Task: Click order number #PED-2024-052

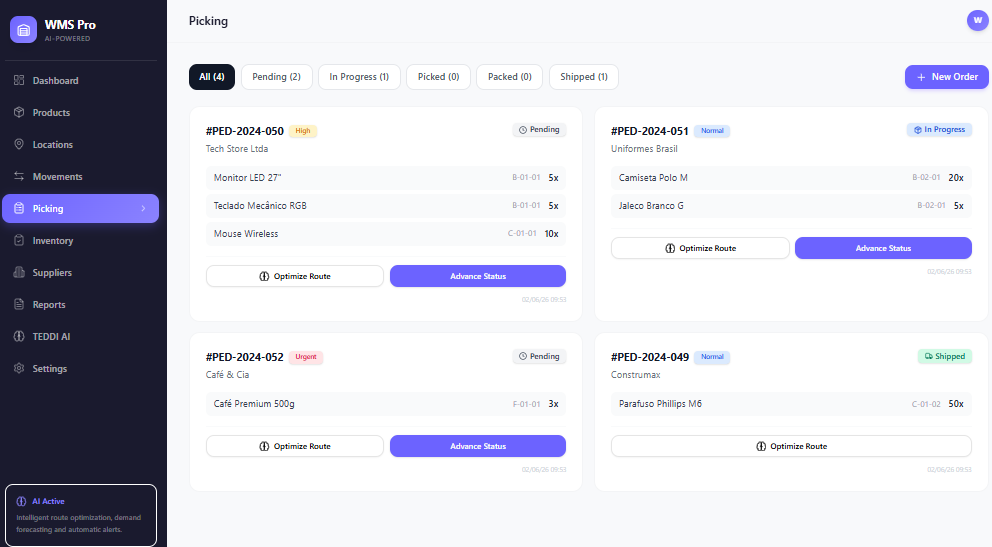Action: (x=245, y=357)
